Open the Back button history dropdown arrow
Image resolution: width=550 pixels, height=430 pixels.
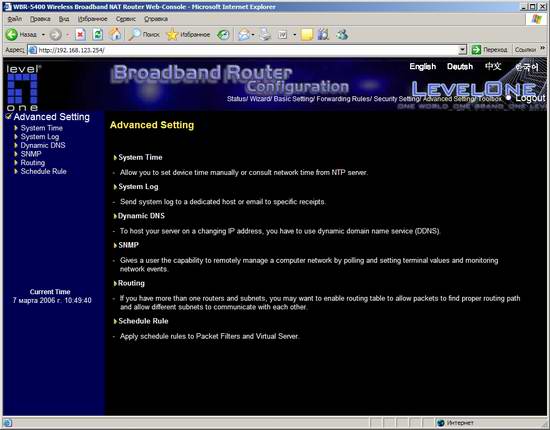(x=43, y=34)
